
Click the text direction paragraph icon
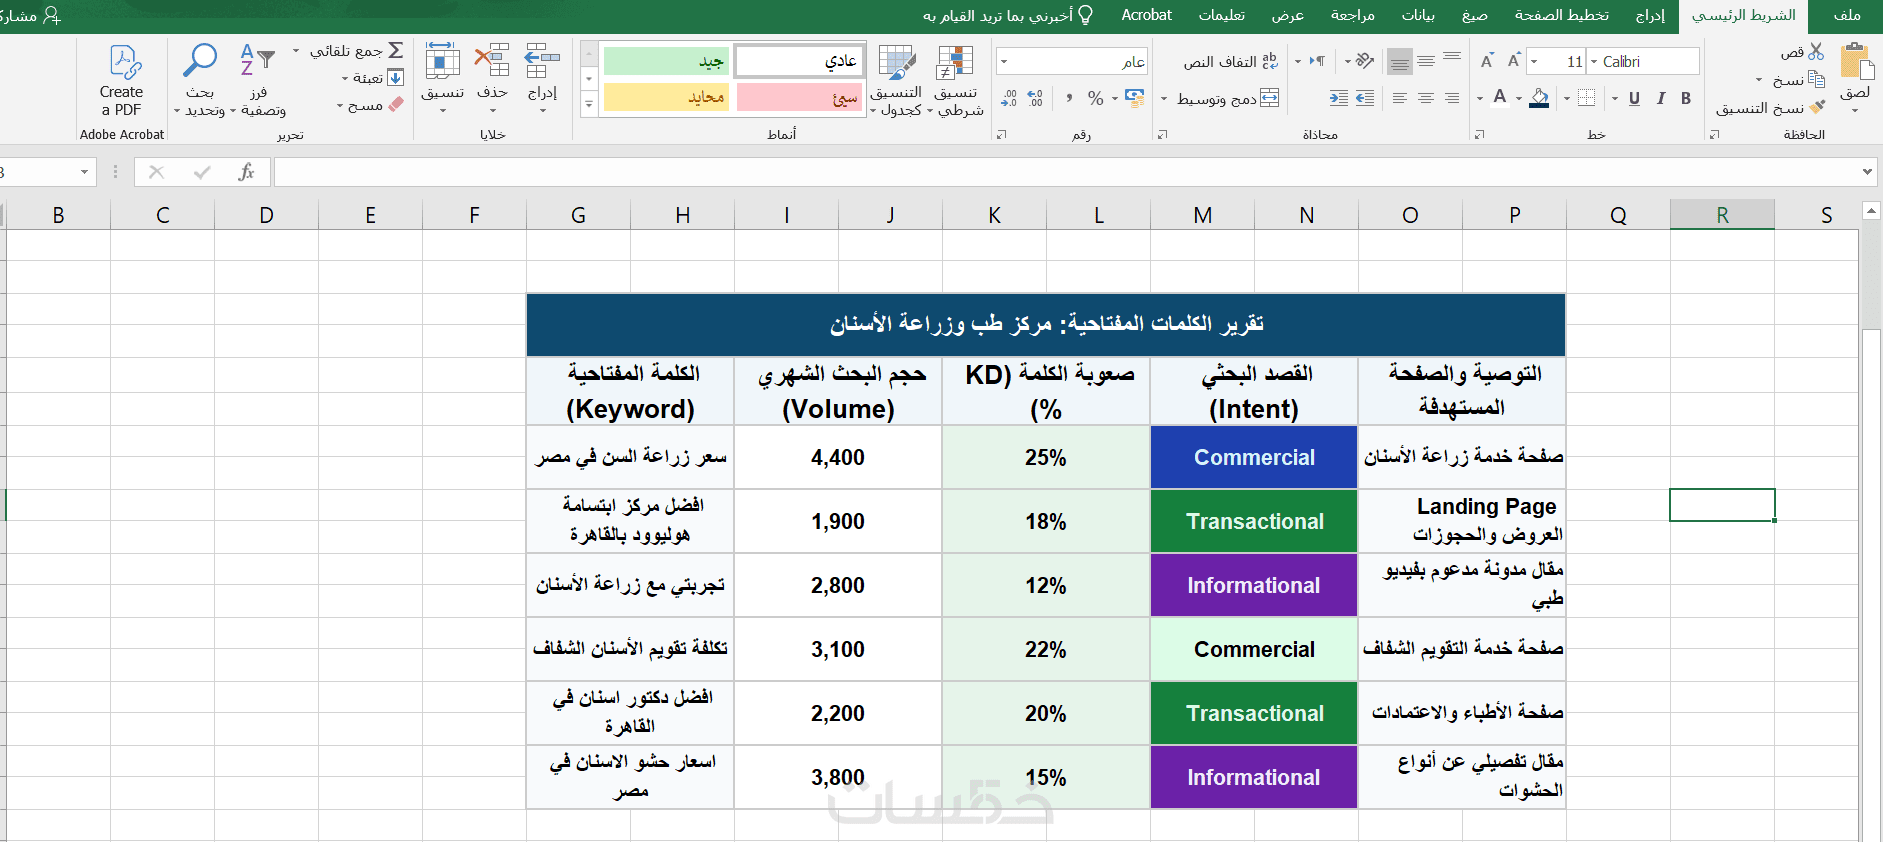tap(1317, 61)
